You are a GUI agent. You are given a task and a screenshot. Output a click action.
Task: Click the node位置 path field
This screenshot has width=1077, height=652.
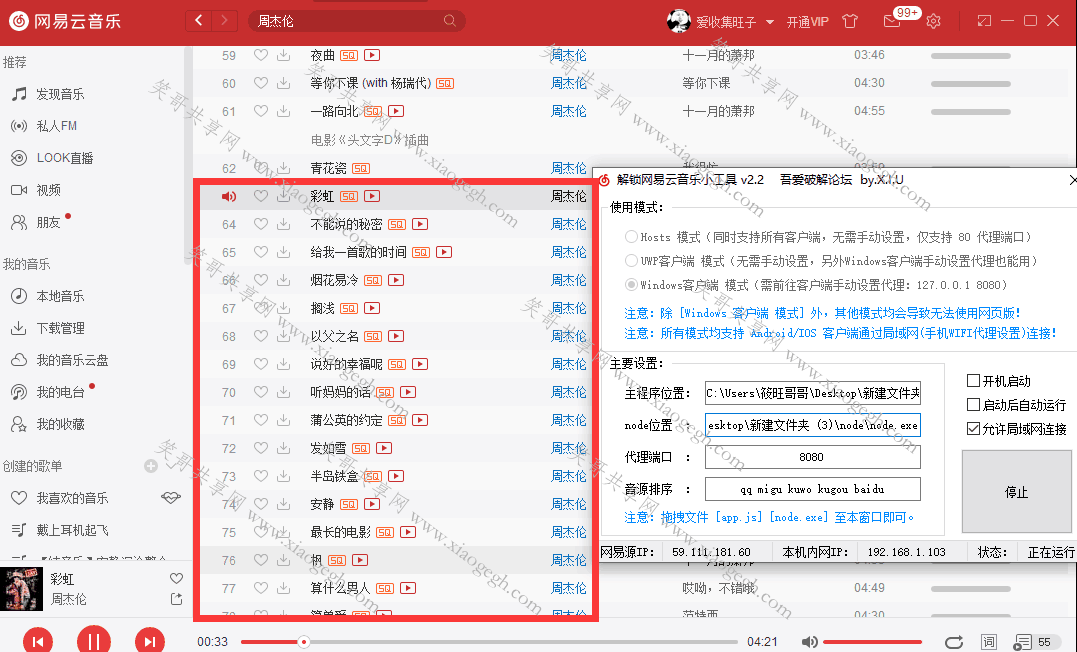coord(813,425)
